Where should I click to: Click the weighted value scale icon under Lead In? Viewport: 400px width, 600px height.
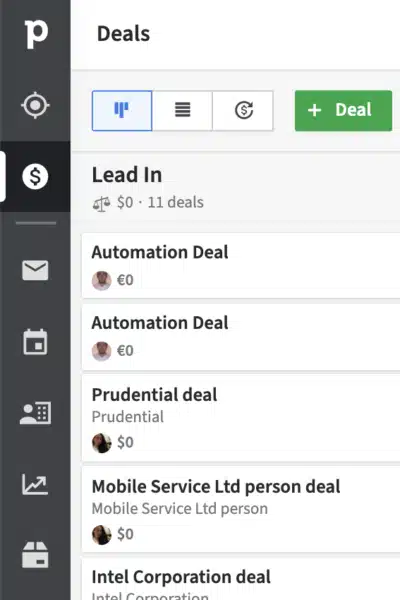pos(101,203)
